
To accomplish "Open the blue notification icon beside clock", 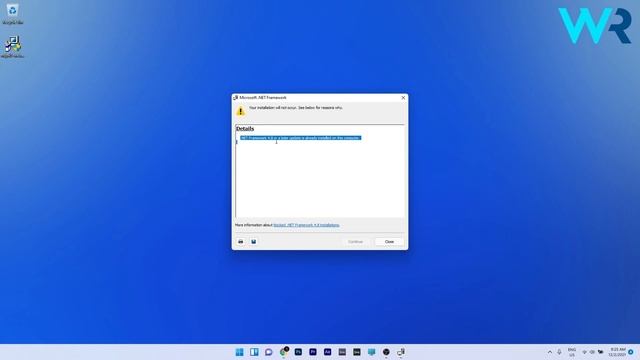I will (x=631, y=352).
